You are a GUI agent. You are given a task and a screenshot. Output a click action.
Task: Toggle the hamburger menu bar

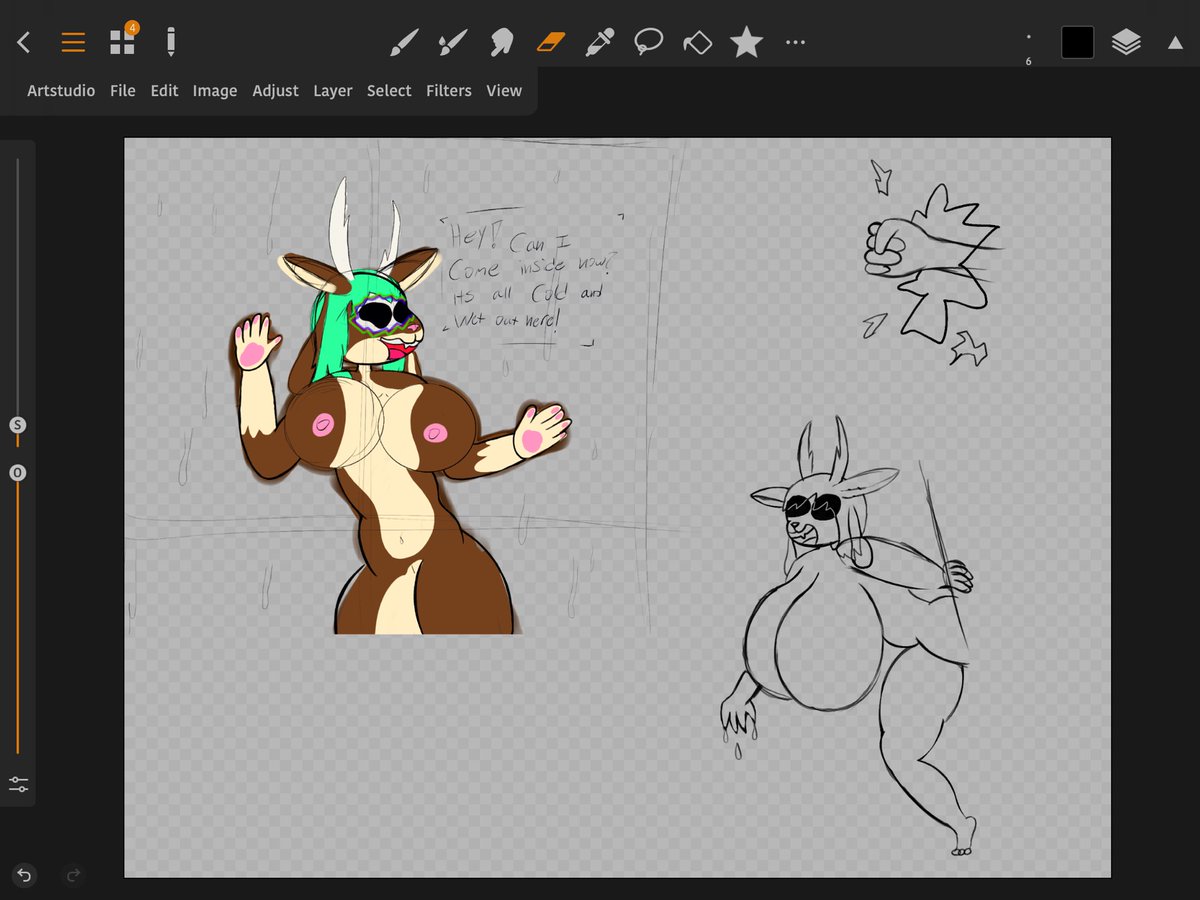pos(73,42)
